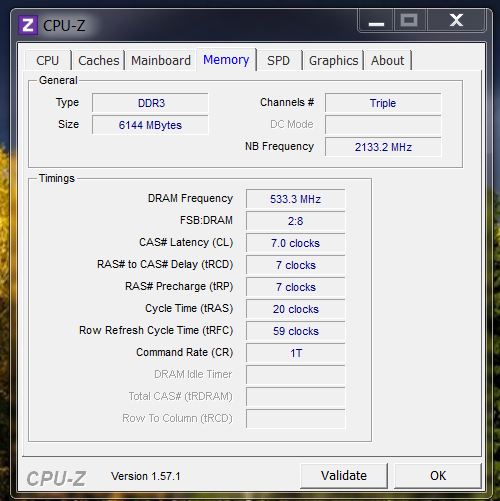This screenshot has width=500, height=501.
Task: Open the Graphics tab
Action: 333,61
